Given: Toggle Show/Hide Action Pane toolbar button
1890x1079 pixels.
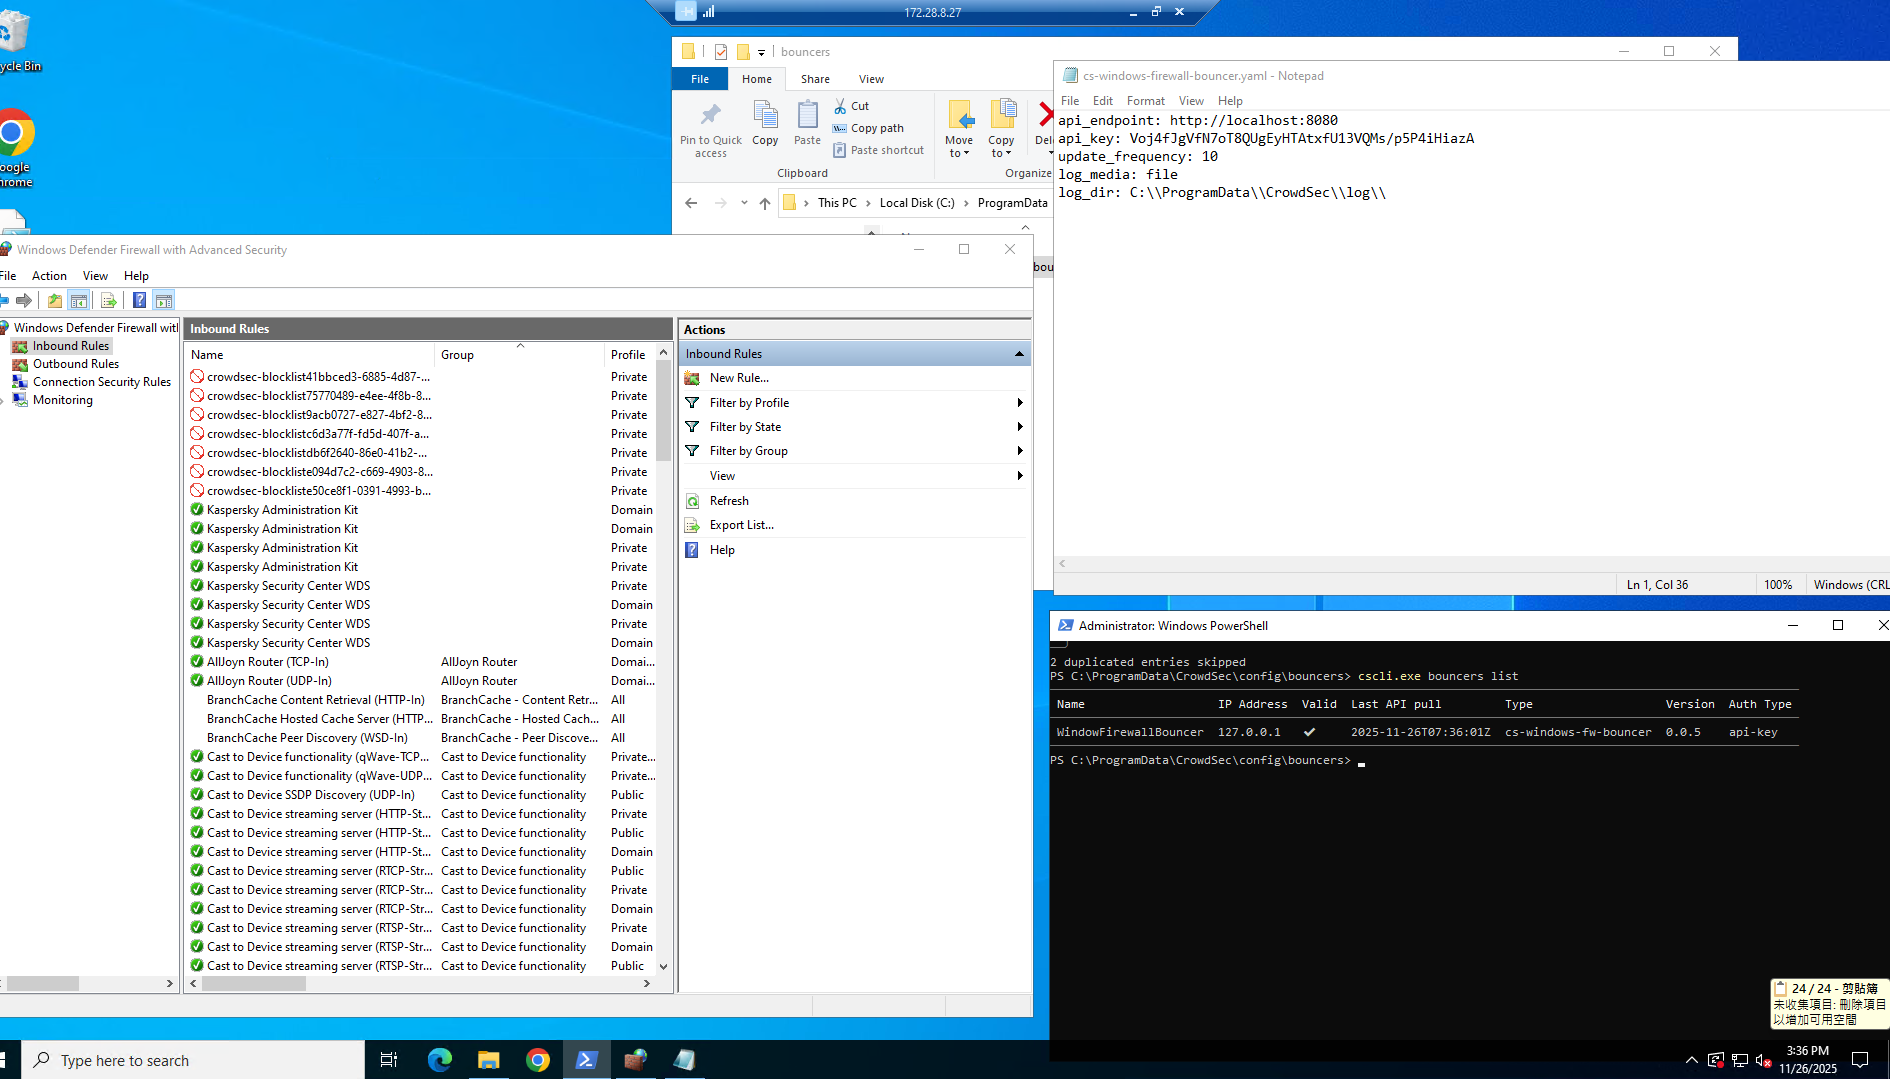Looking at the screenshot, I should (164, 300).
